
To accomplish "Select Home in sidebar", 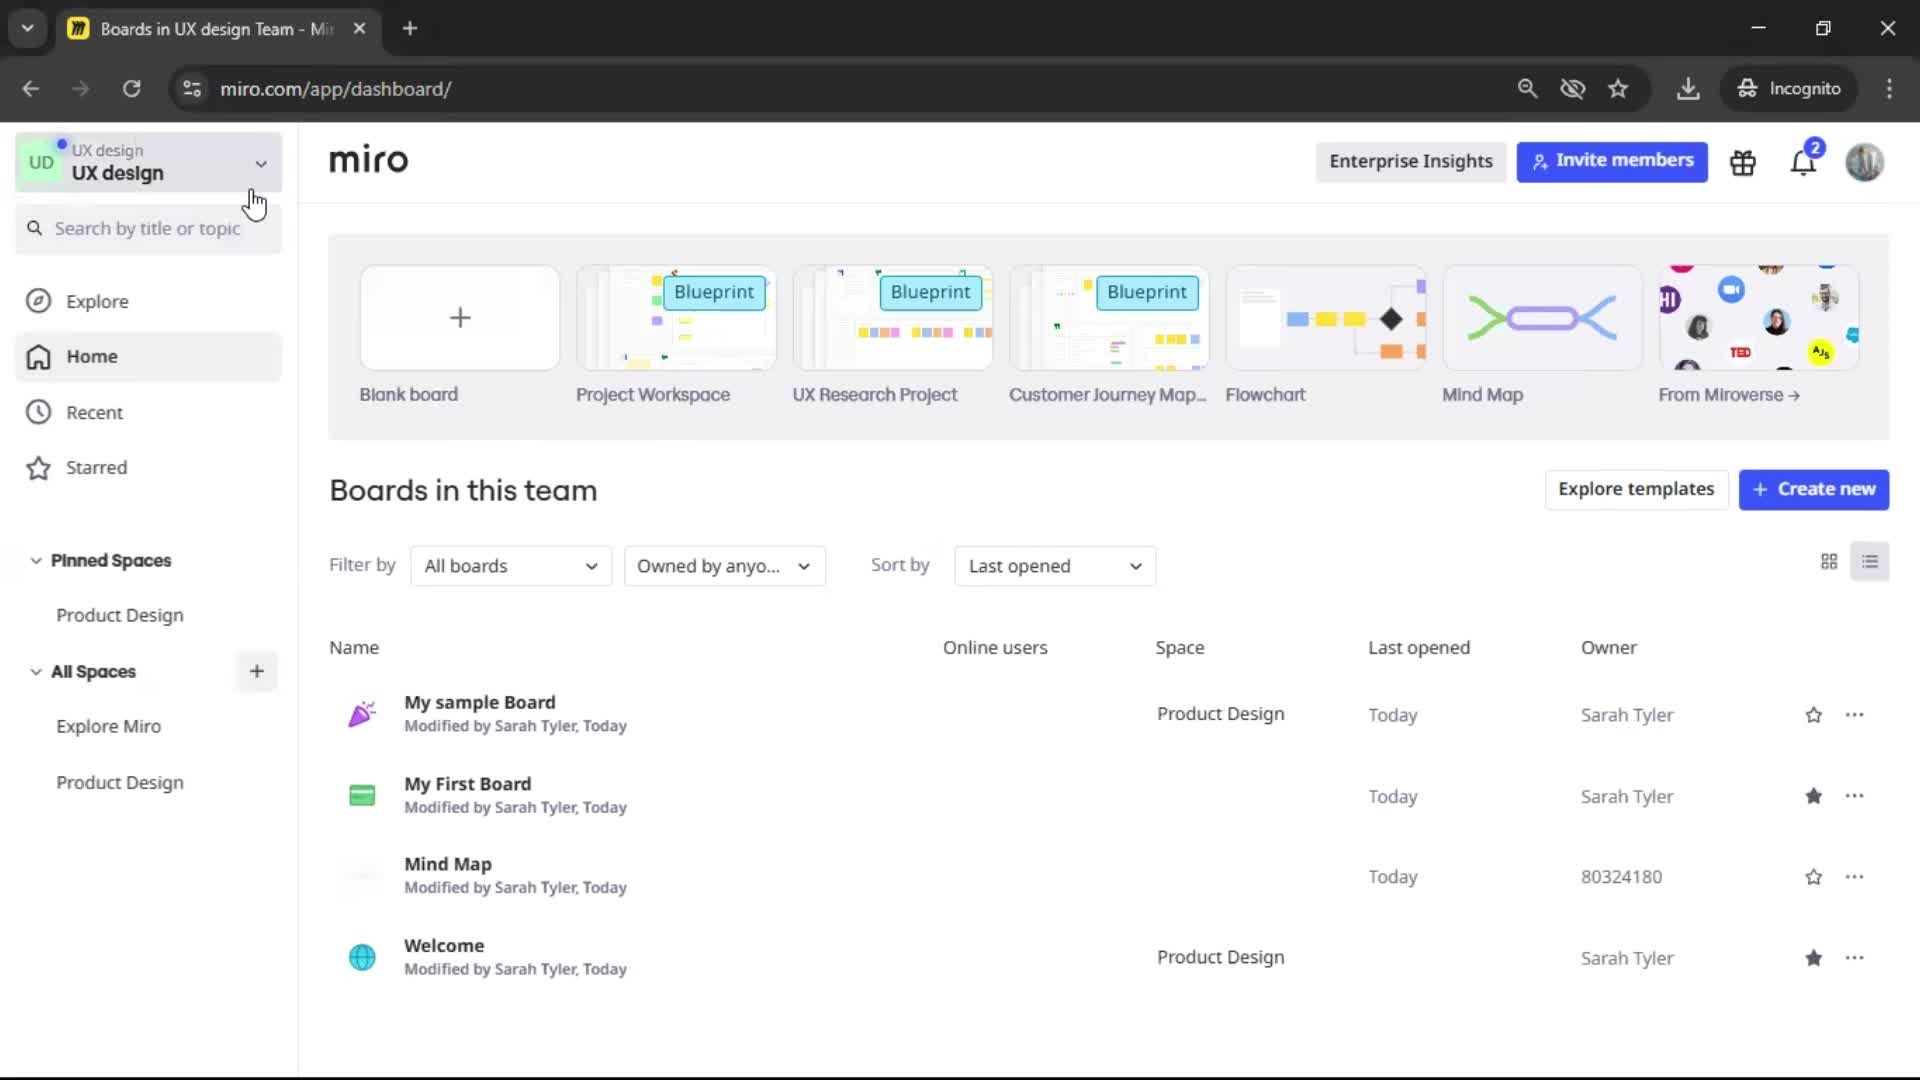I will (x=149, y=357).
